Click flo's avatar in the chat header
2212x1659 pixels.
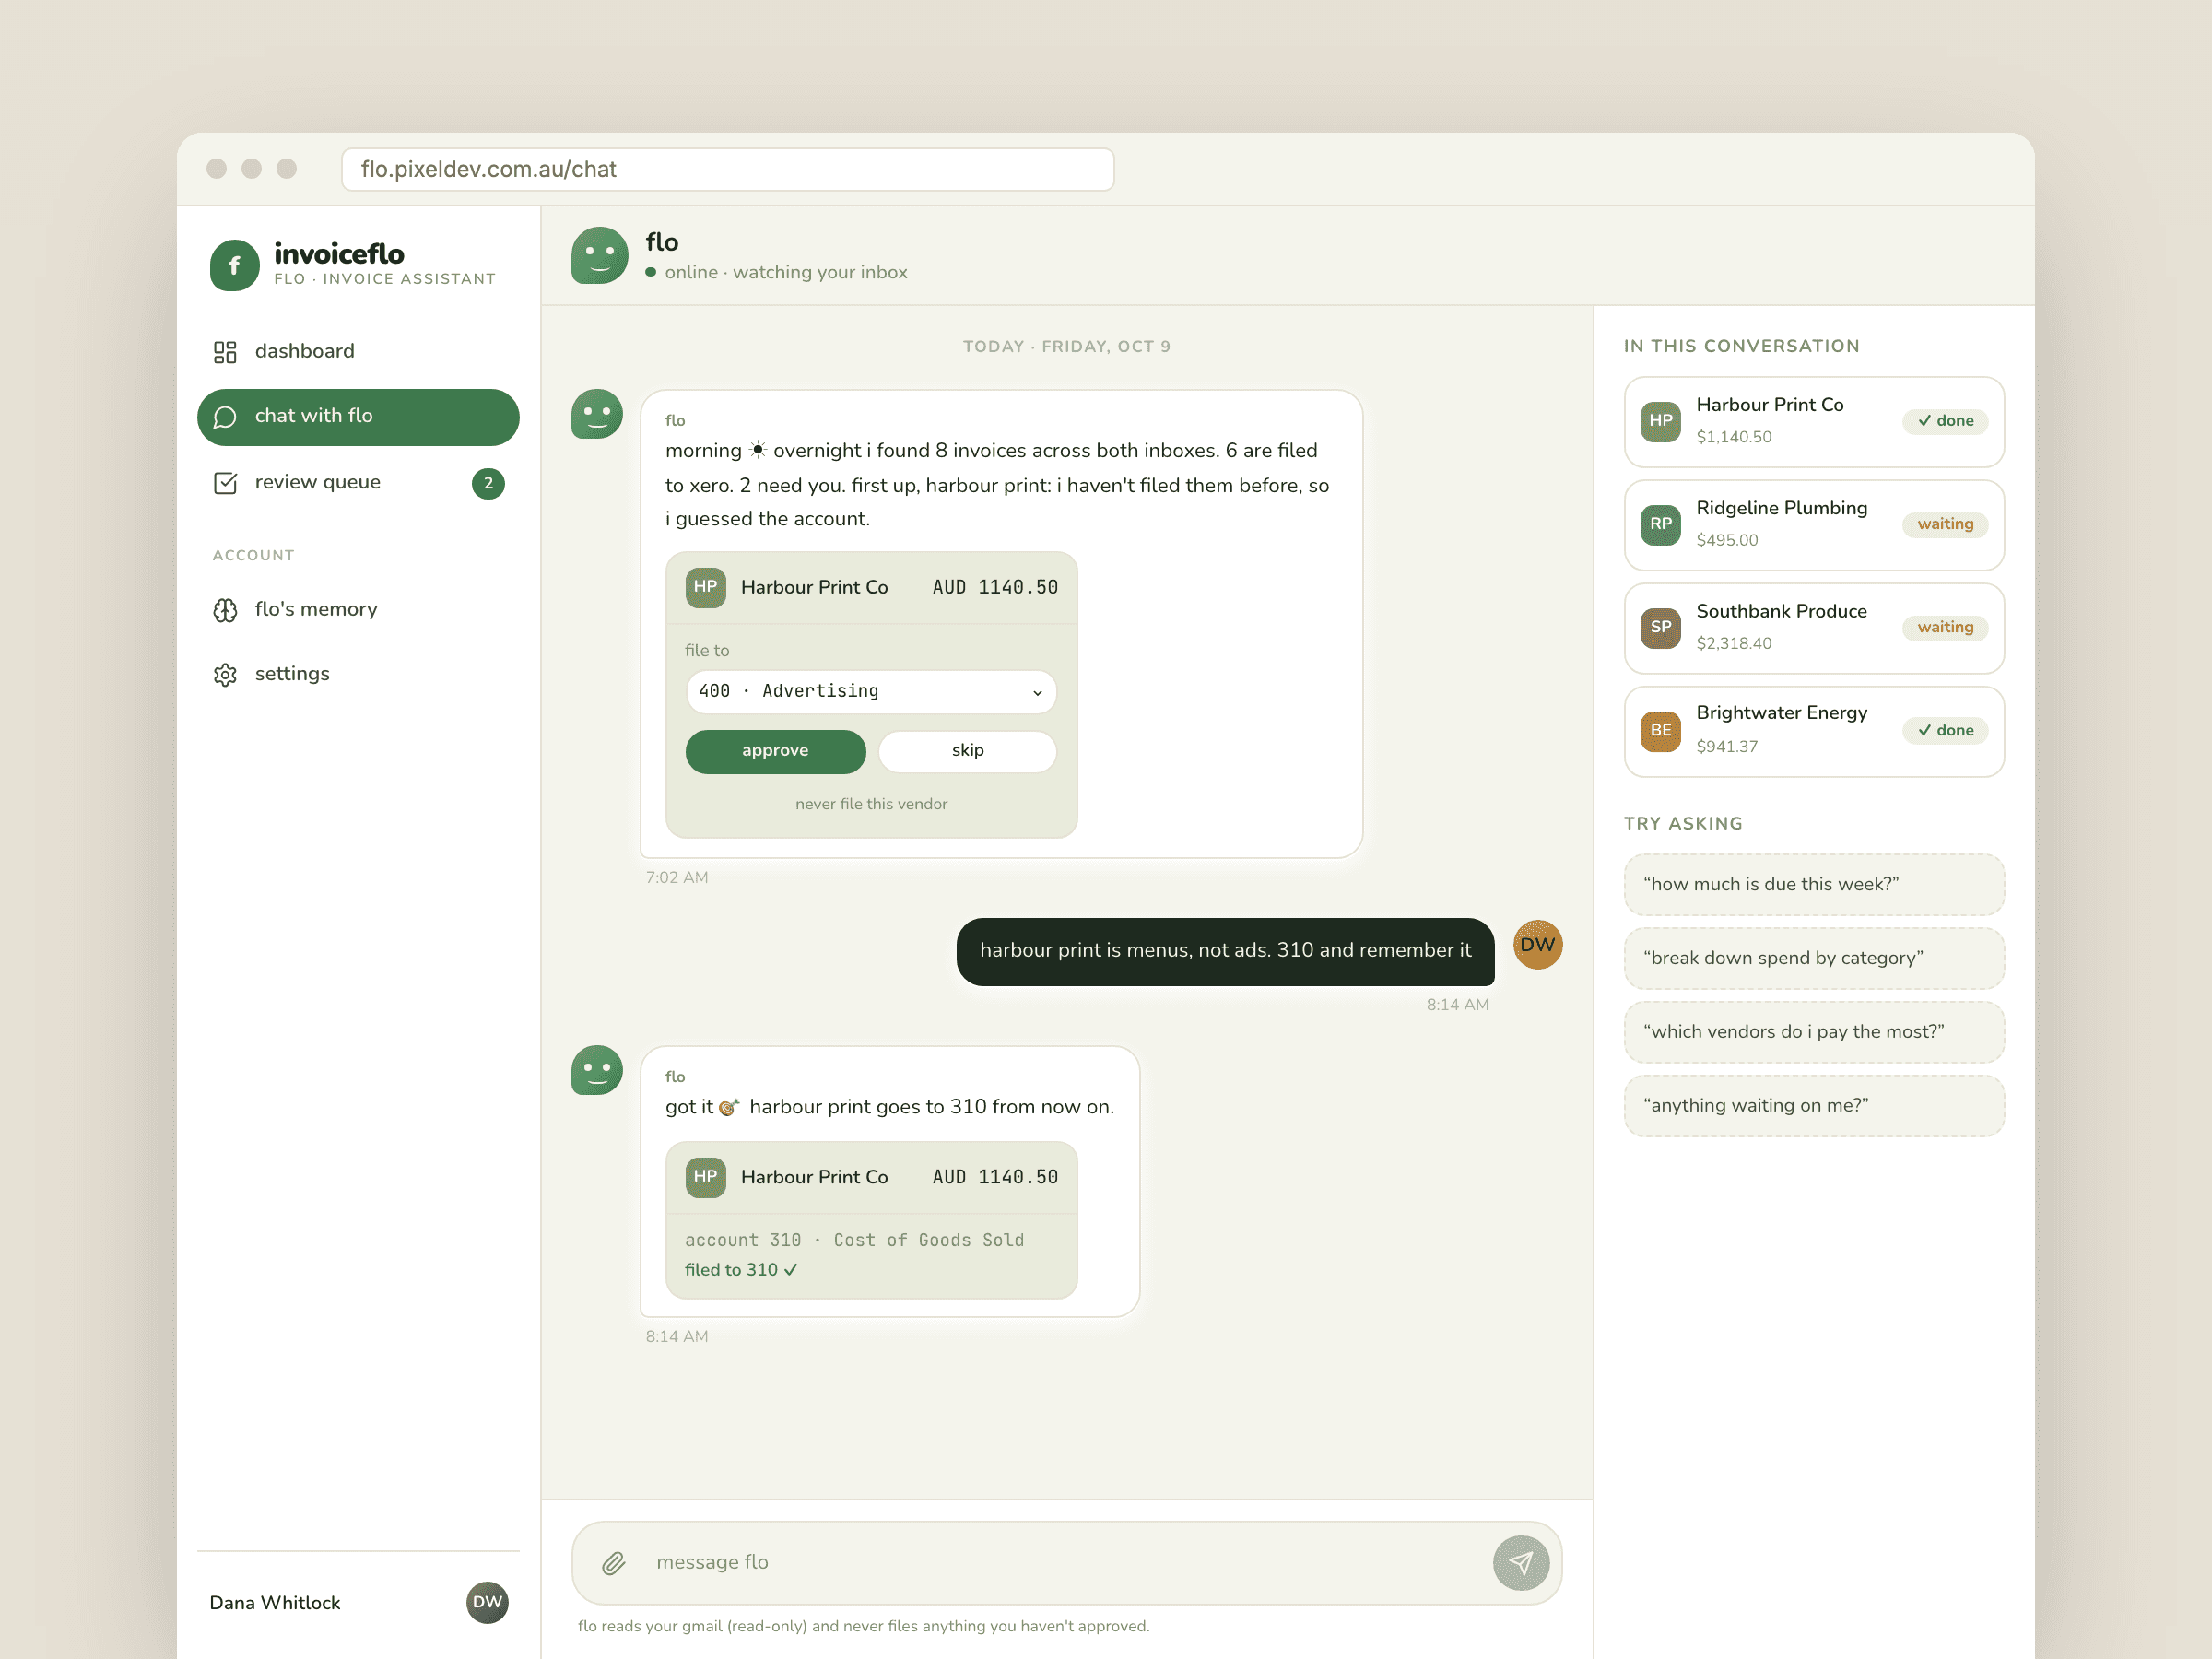(x=599, y=255)
